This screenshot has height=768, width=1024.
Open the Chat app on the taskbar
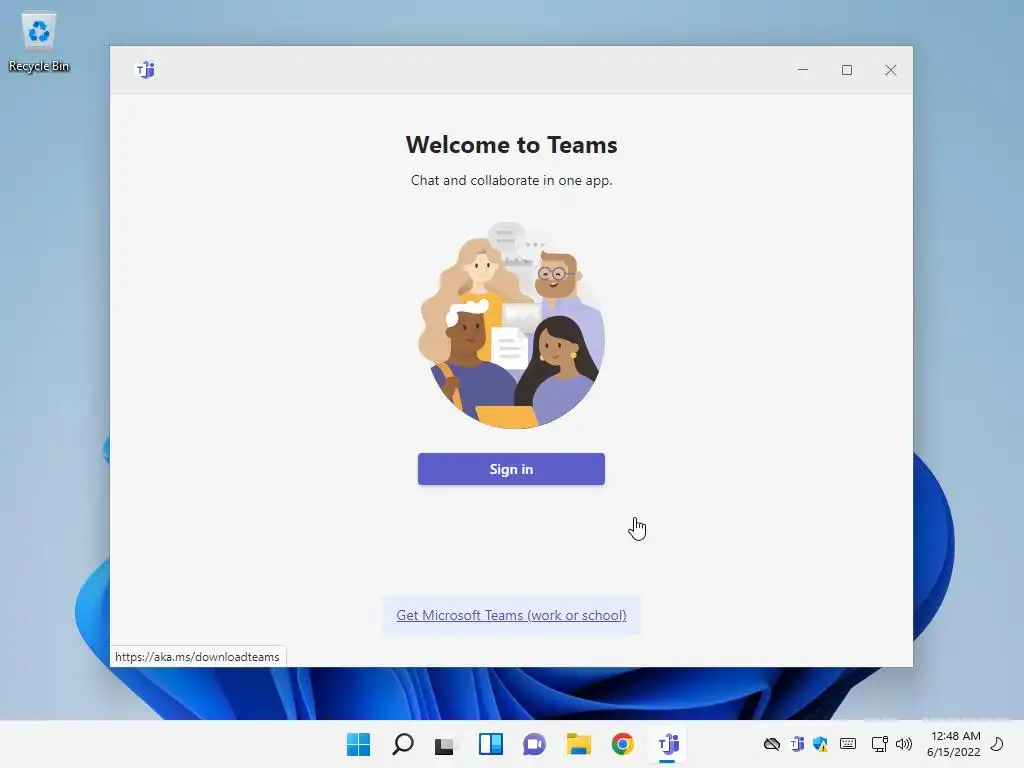coord(534,744)
